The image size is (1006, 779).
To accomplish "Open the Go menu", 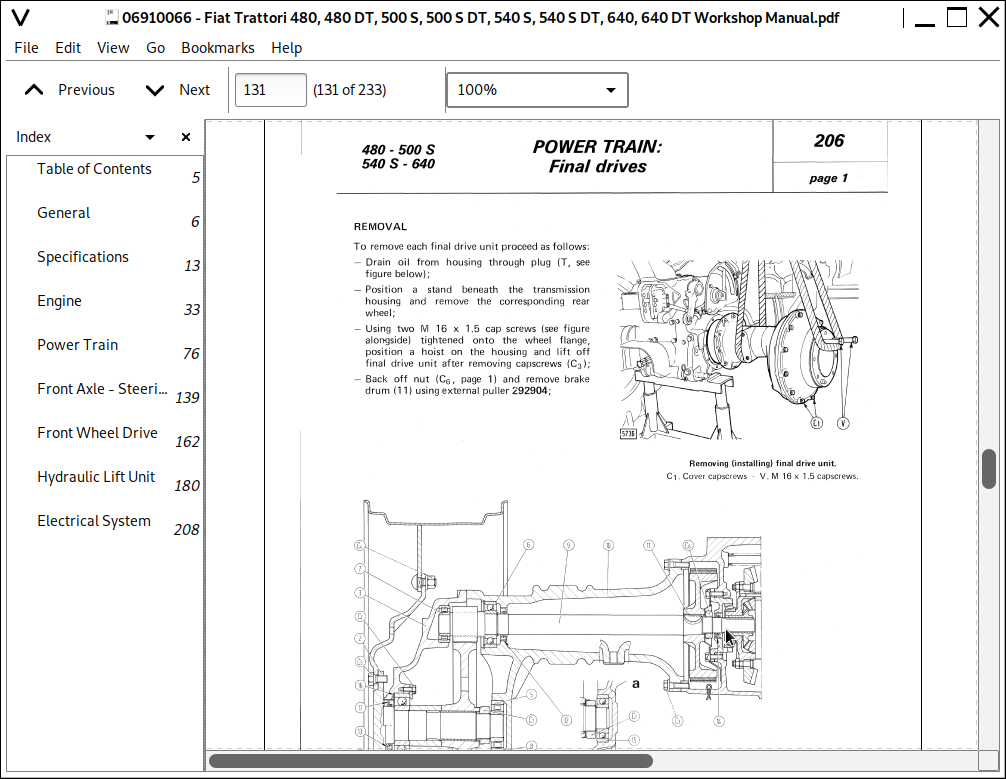I will click(155, 47).
